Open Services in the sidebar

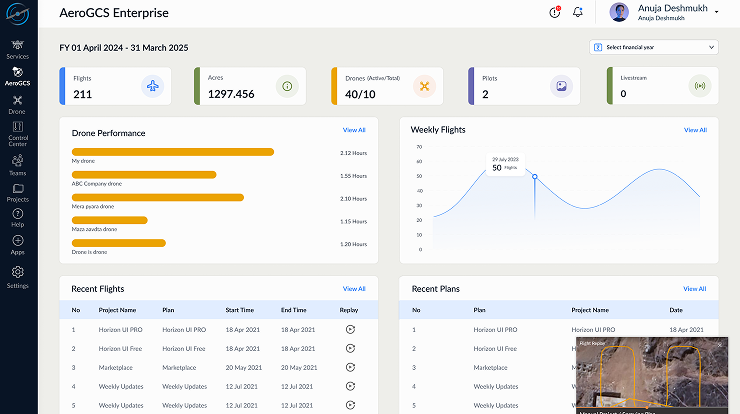point(17,50)
